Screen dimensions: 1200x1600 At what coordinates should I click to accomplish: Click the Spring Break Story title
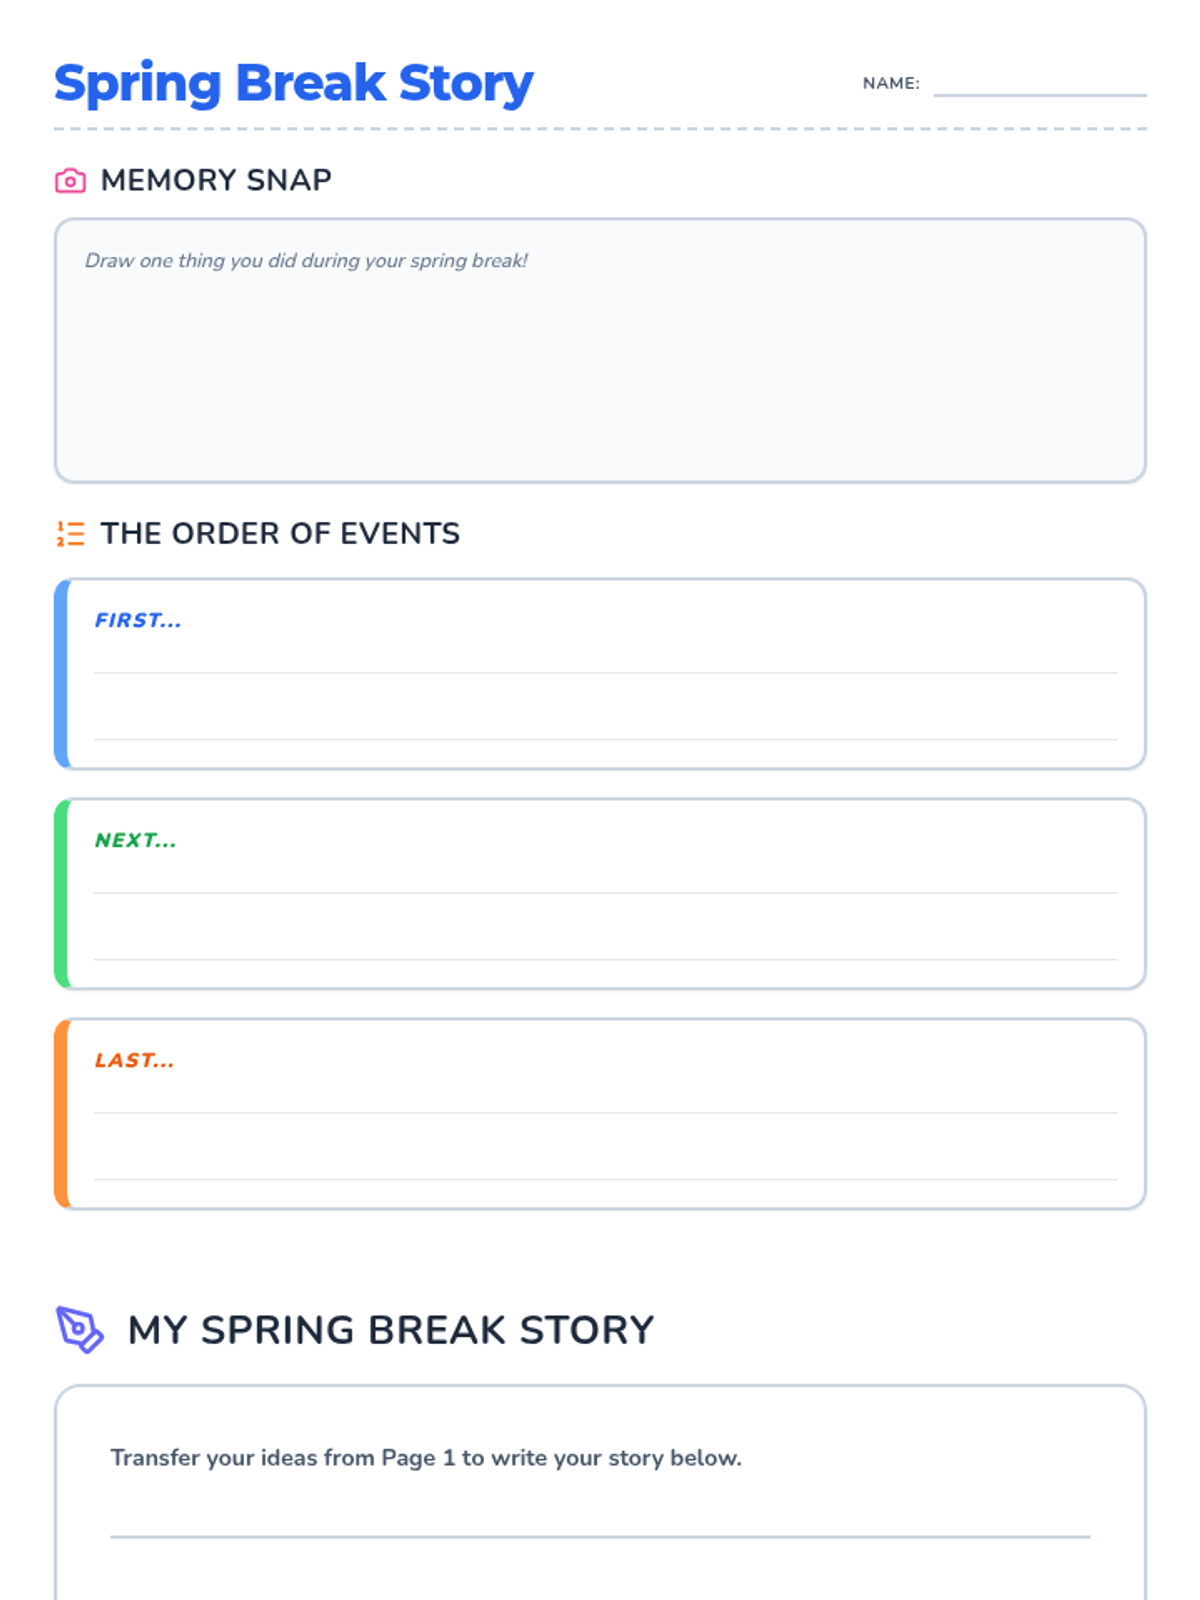(x=293, y=84)
